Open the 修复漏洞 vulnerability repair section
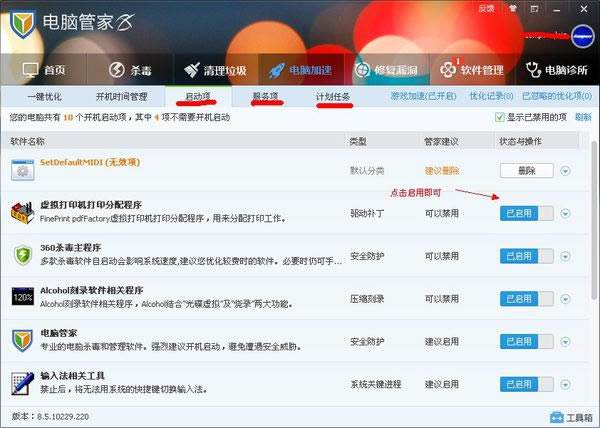 (x=385, y=70)
